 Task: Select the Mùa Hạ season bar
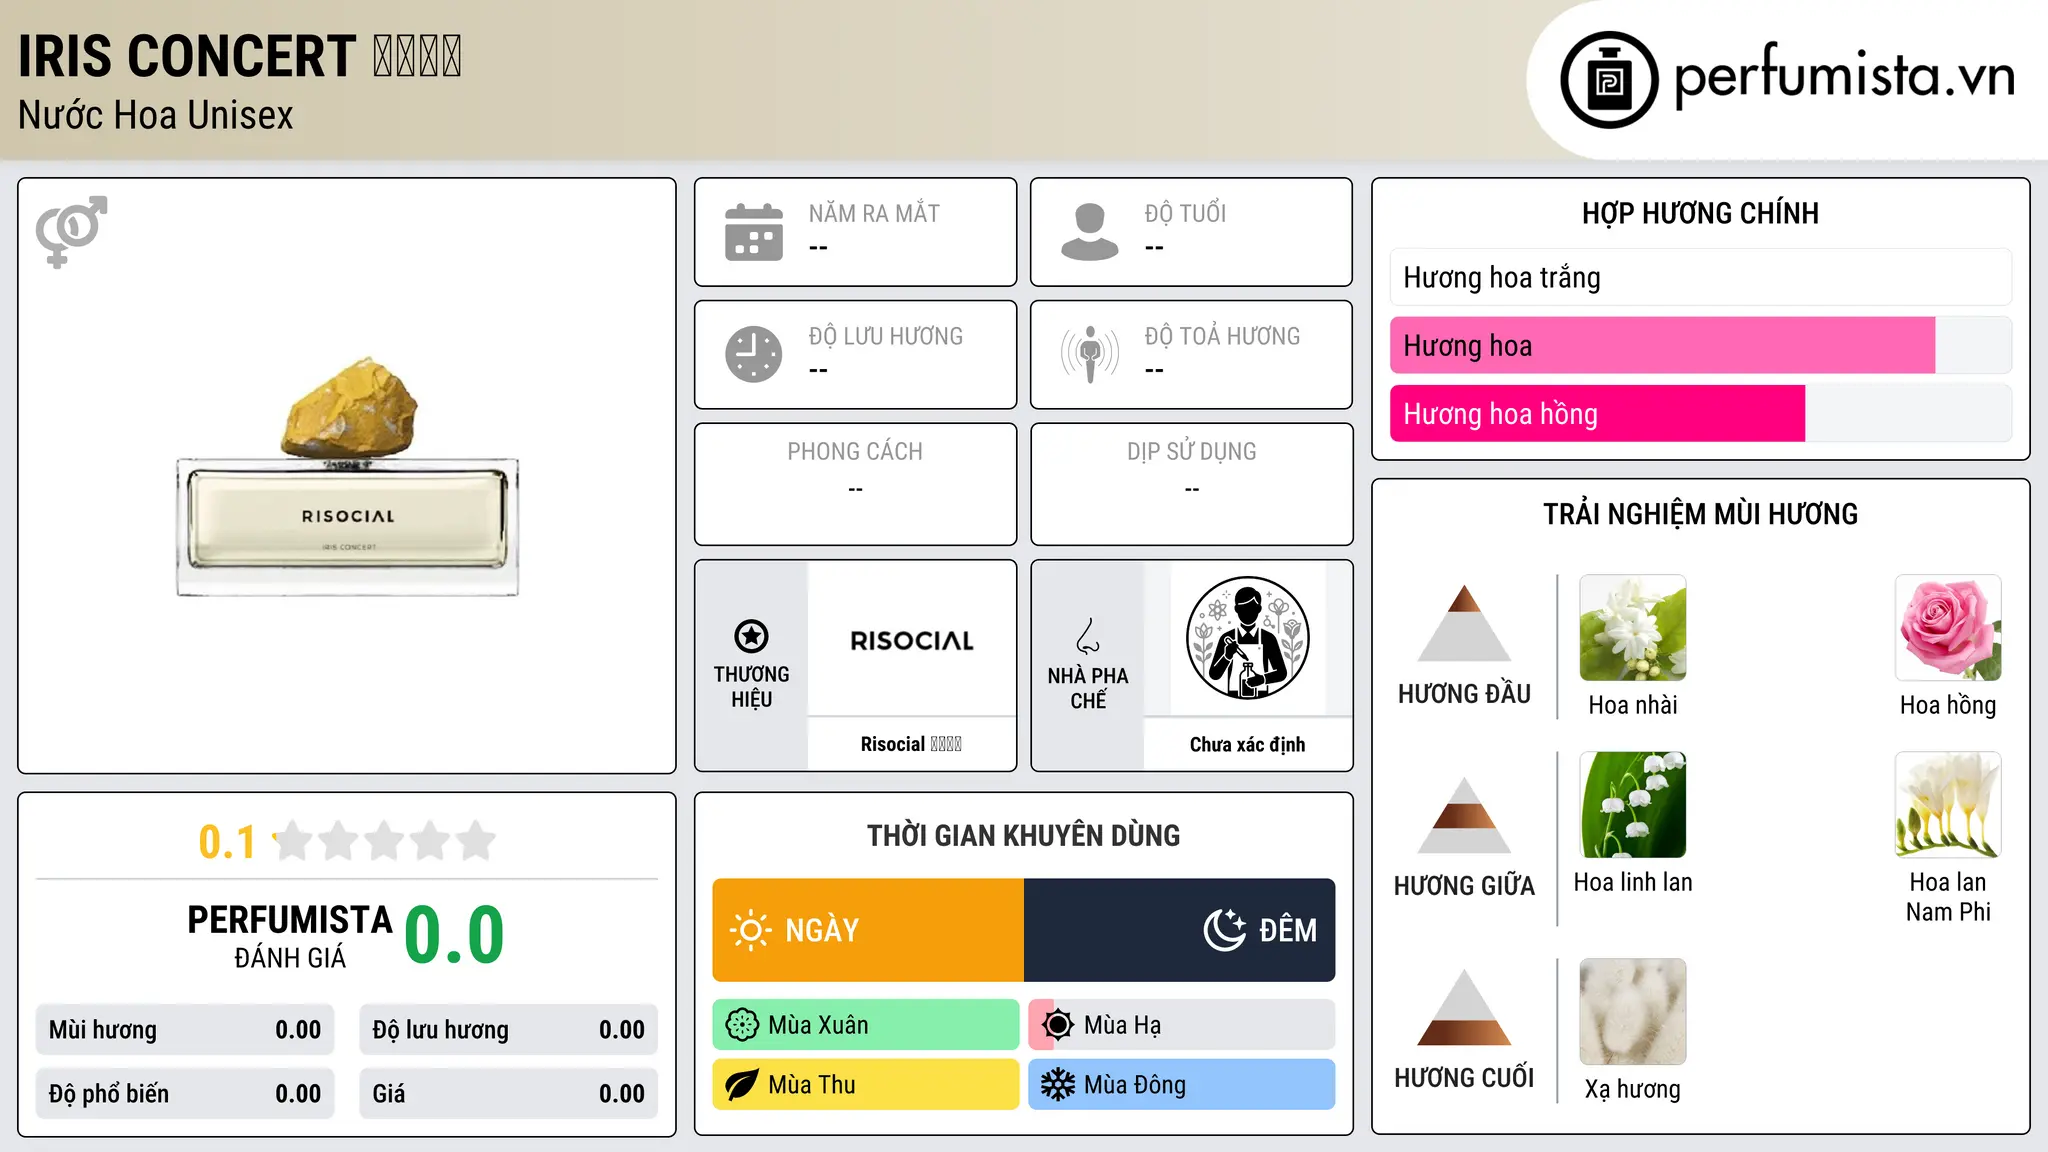pyautogui.click(x=1182, y=1025)
